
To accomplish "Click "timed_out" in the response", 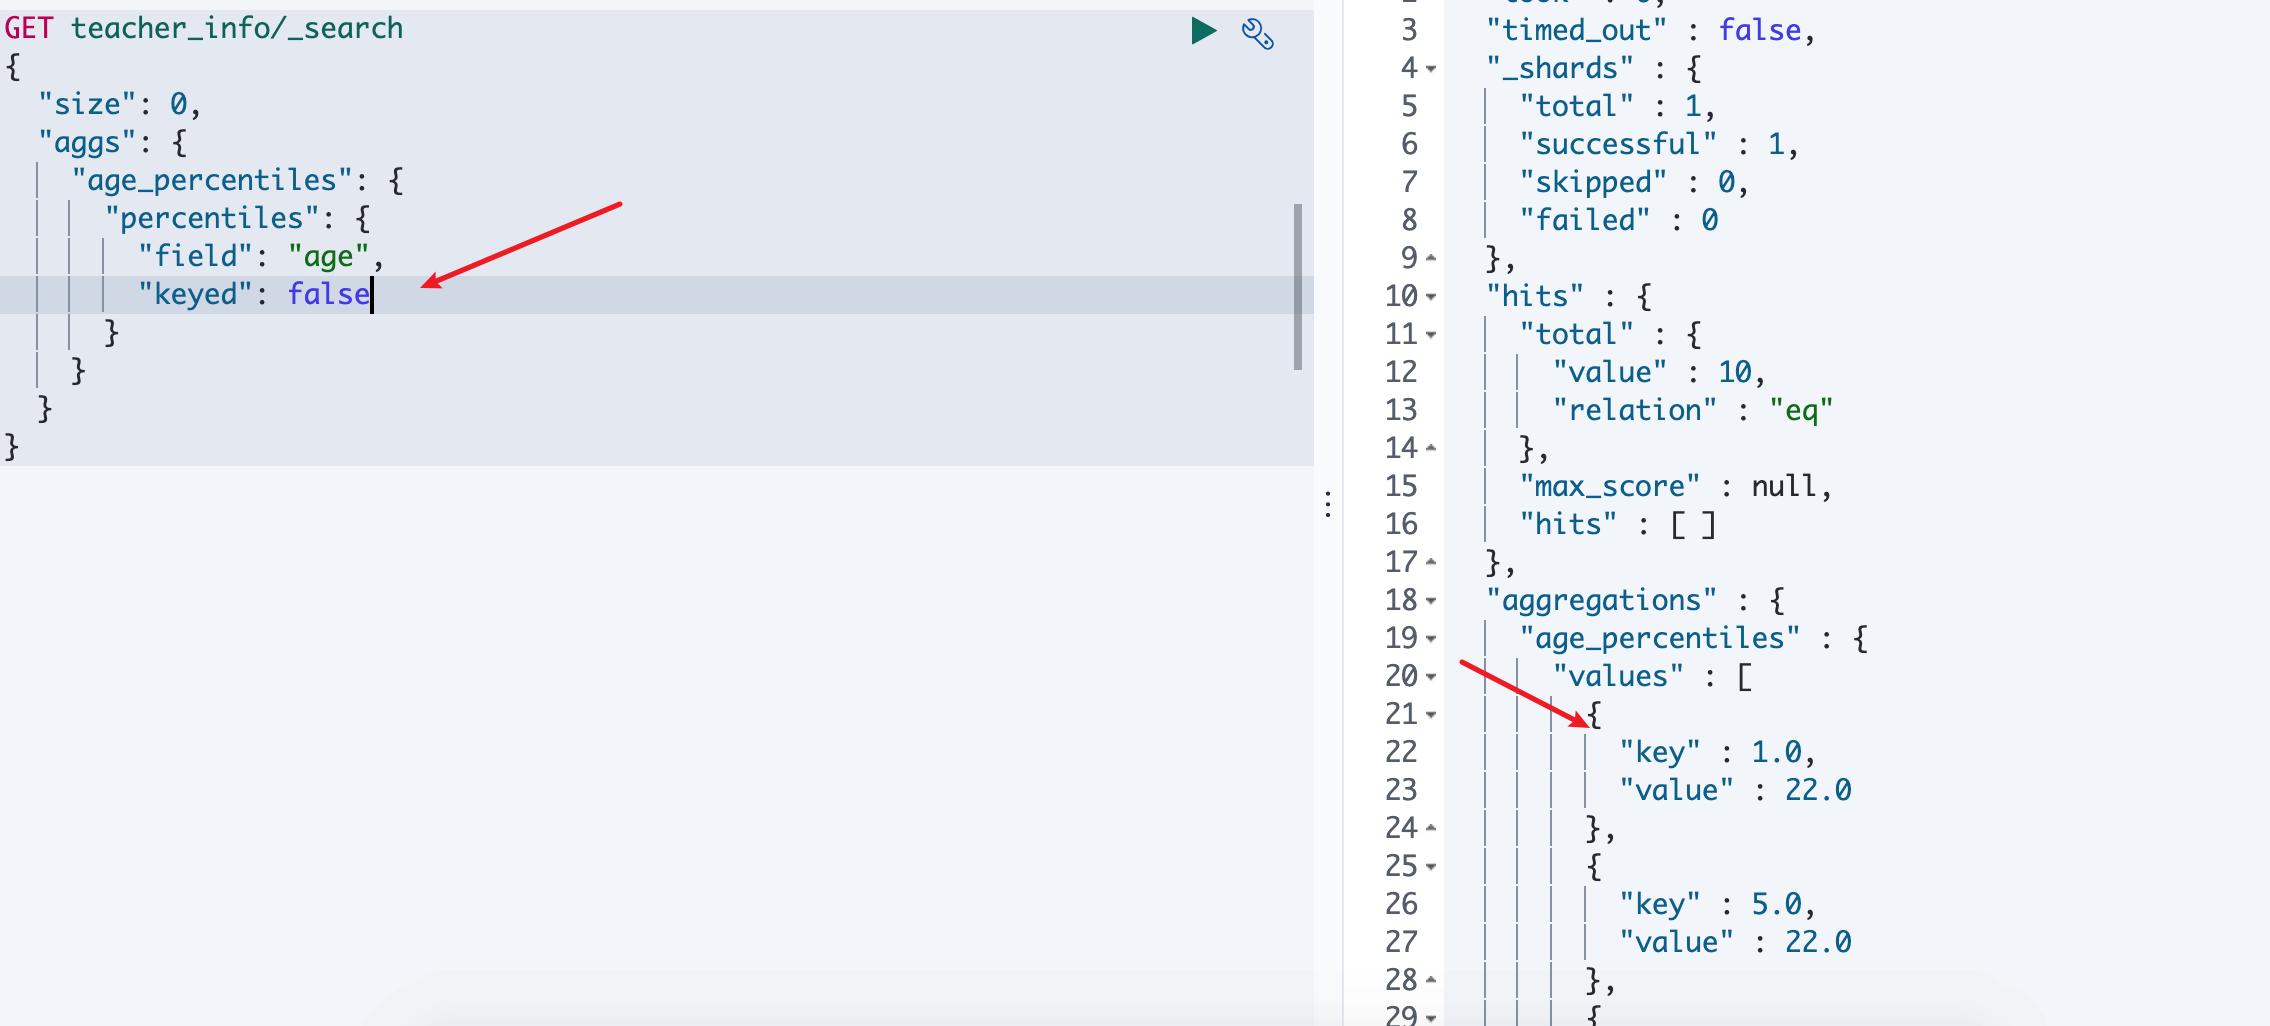I will pyautogui.click(x=1576, y=31).
